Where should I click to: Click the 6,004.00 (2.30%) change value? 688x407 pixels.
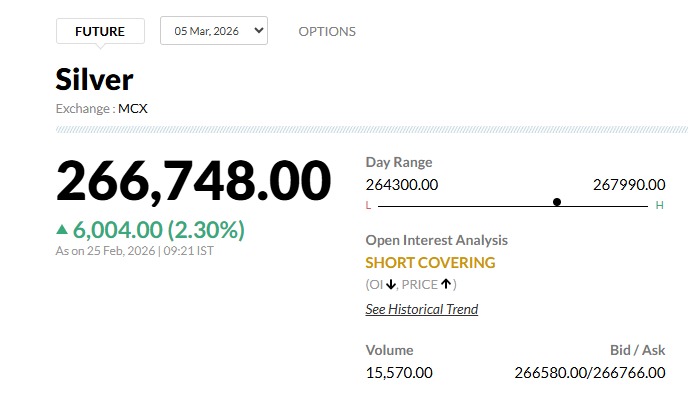click(x=160, y=230)
